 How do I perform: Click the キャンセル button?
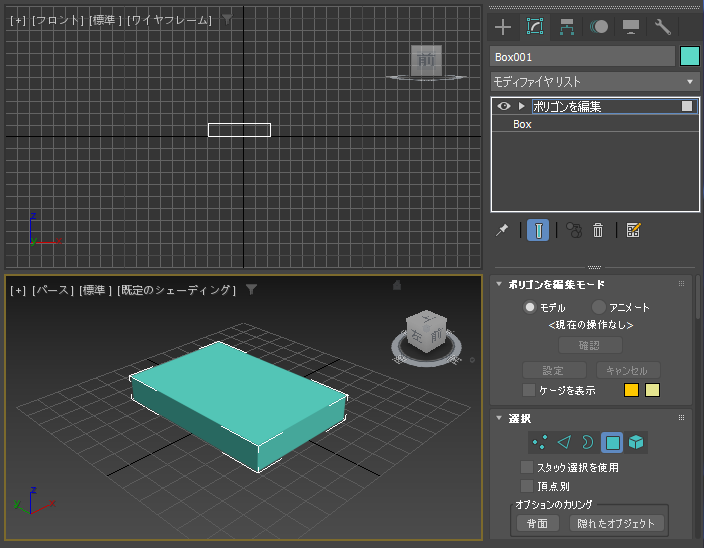point(628,370)
